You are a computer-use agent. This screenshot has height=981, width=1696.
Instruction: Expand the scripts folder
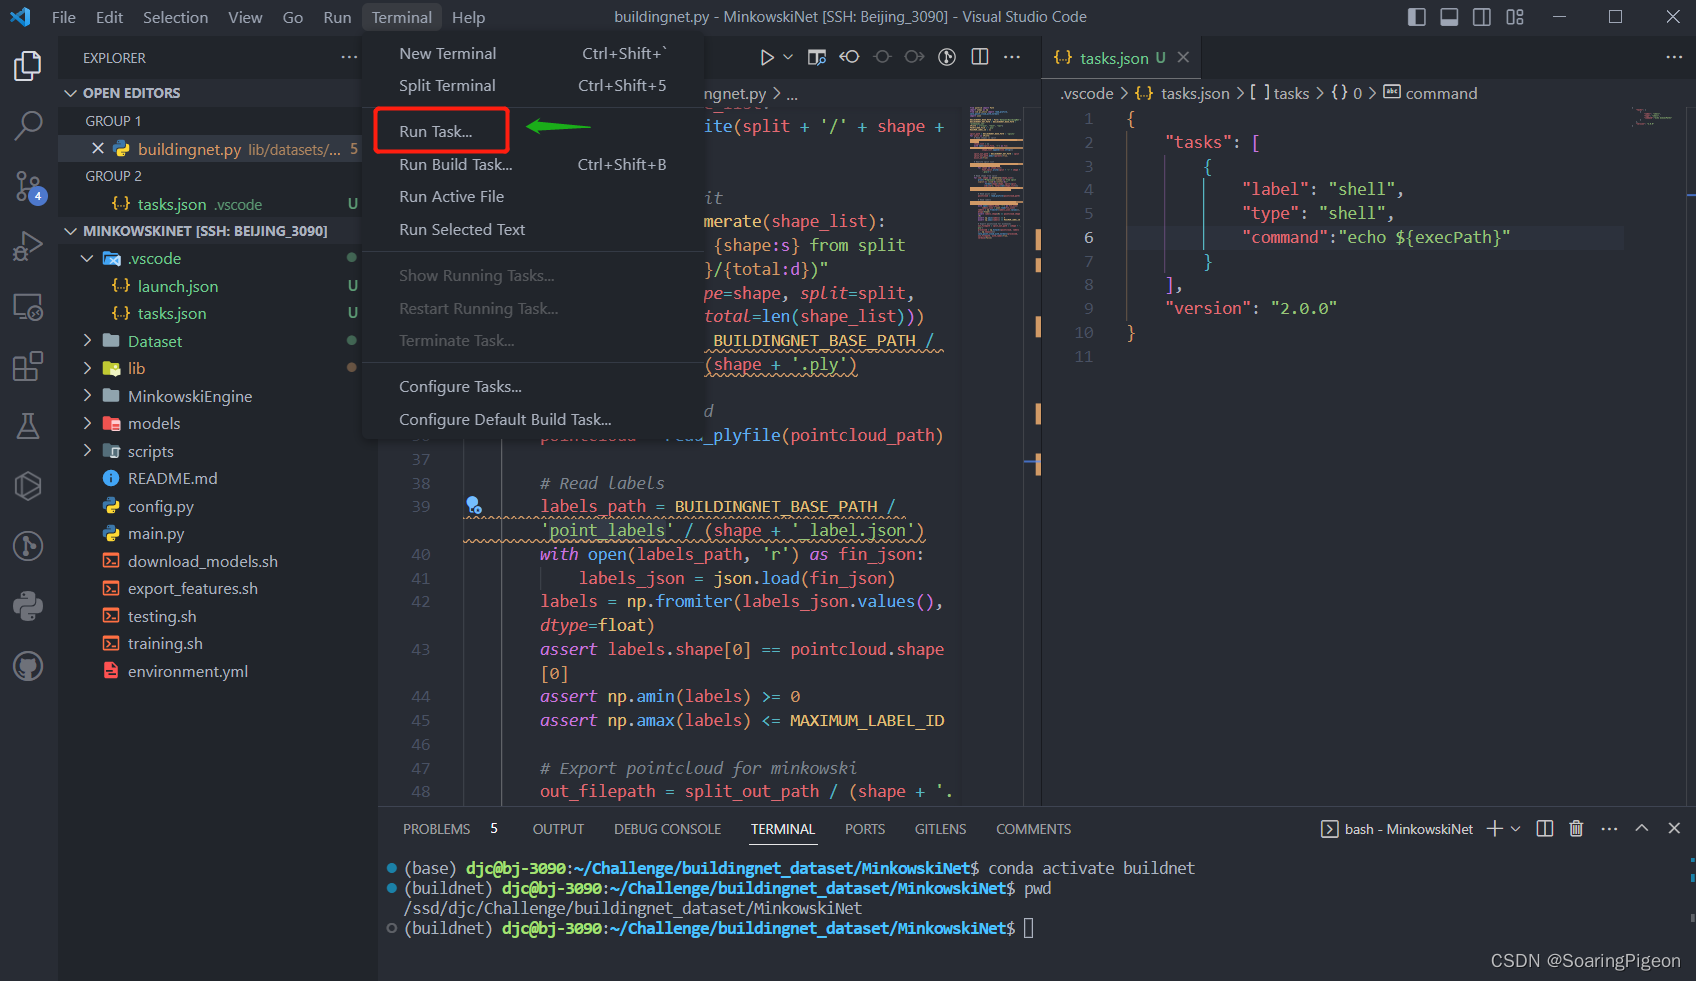87,451
